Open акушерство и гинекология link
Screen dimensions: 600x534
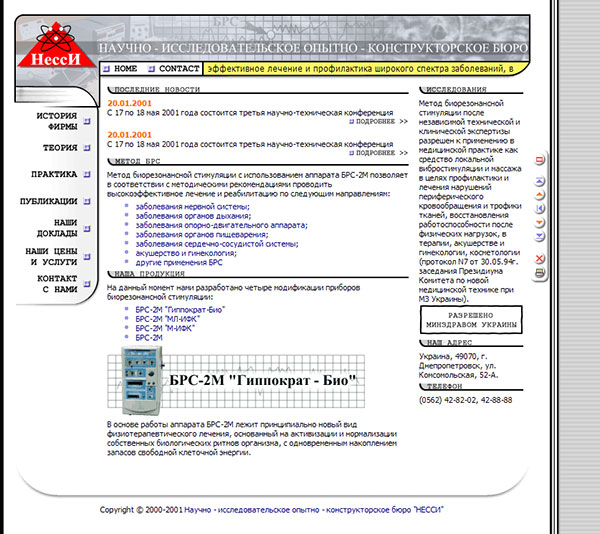click(186, 253)
